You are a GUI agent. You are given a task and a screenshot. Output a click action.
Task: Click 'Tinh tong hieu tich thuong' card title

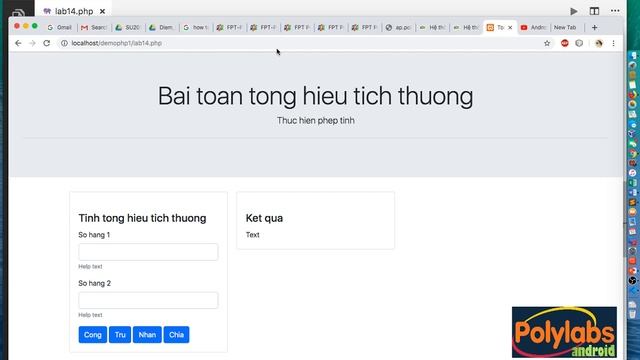coord(142,218)
